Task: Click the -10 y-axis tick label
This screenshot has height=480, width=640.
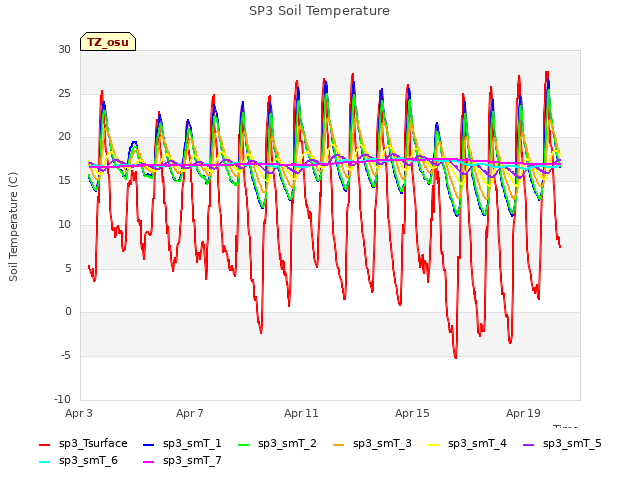Action: [62, 399]
